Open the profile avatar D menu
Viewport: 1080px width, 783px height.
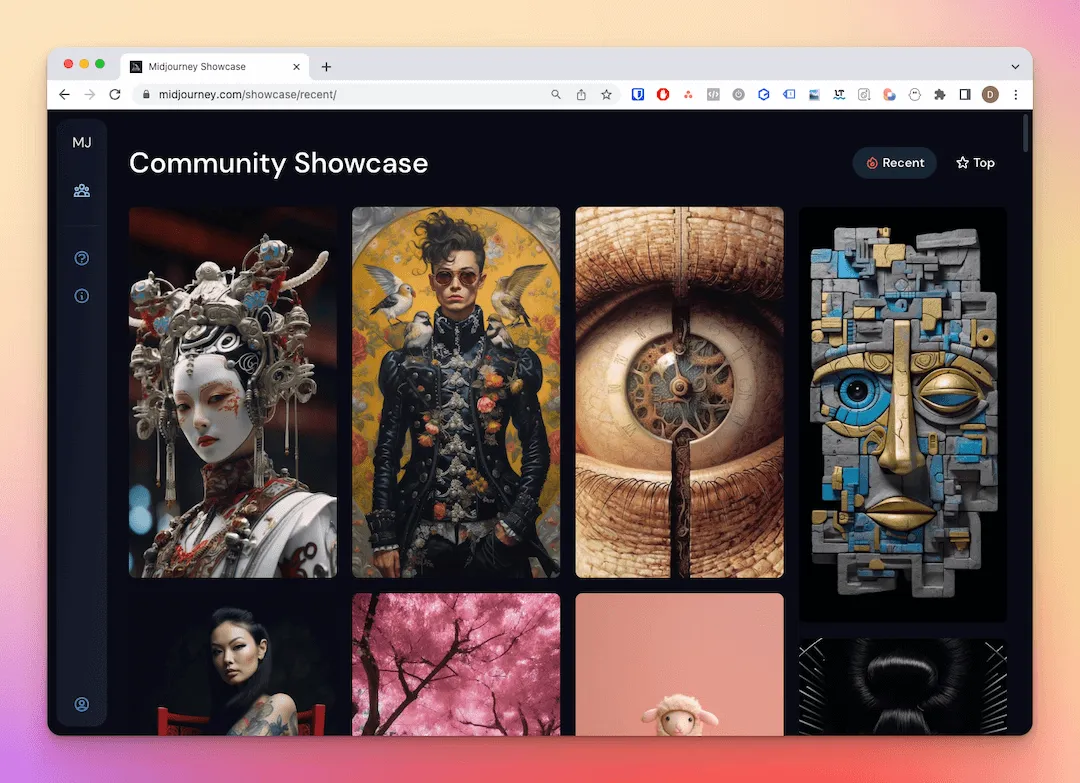click(990, 94)
